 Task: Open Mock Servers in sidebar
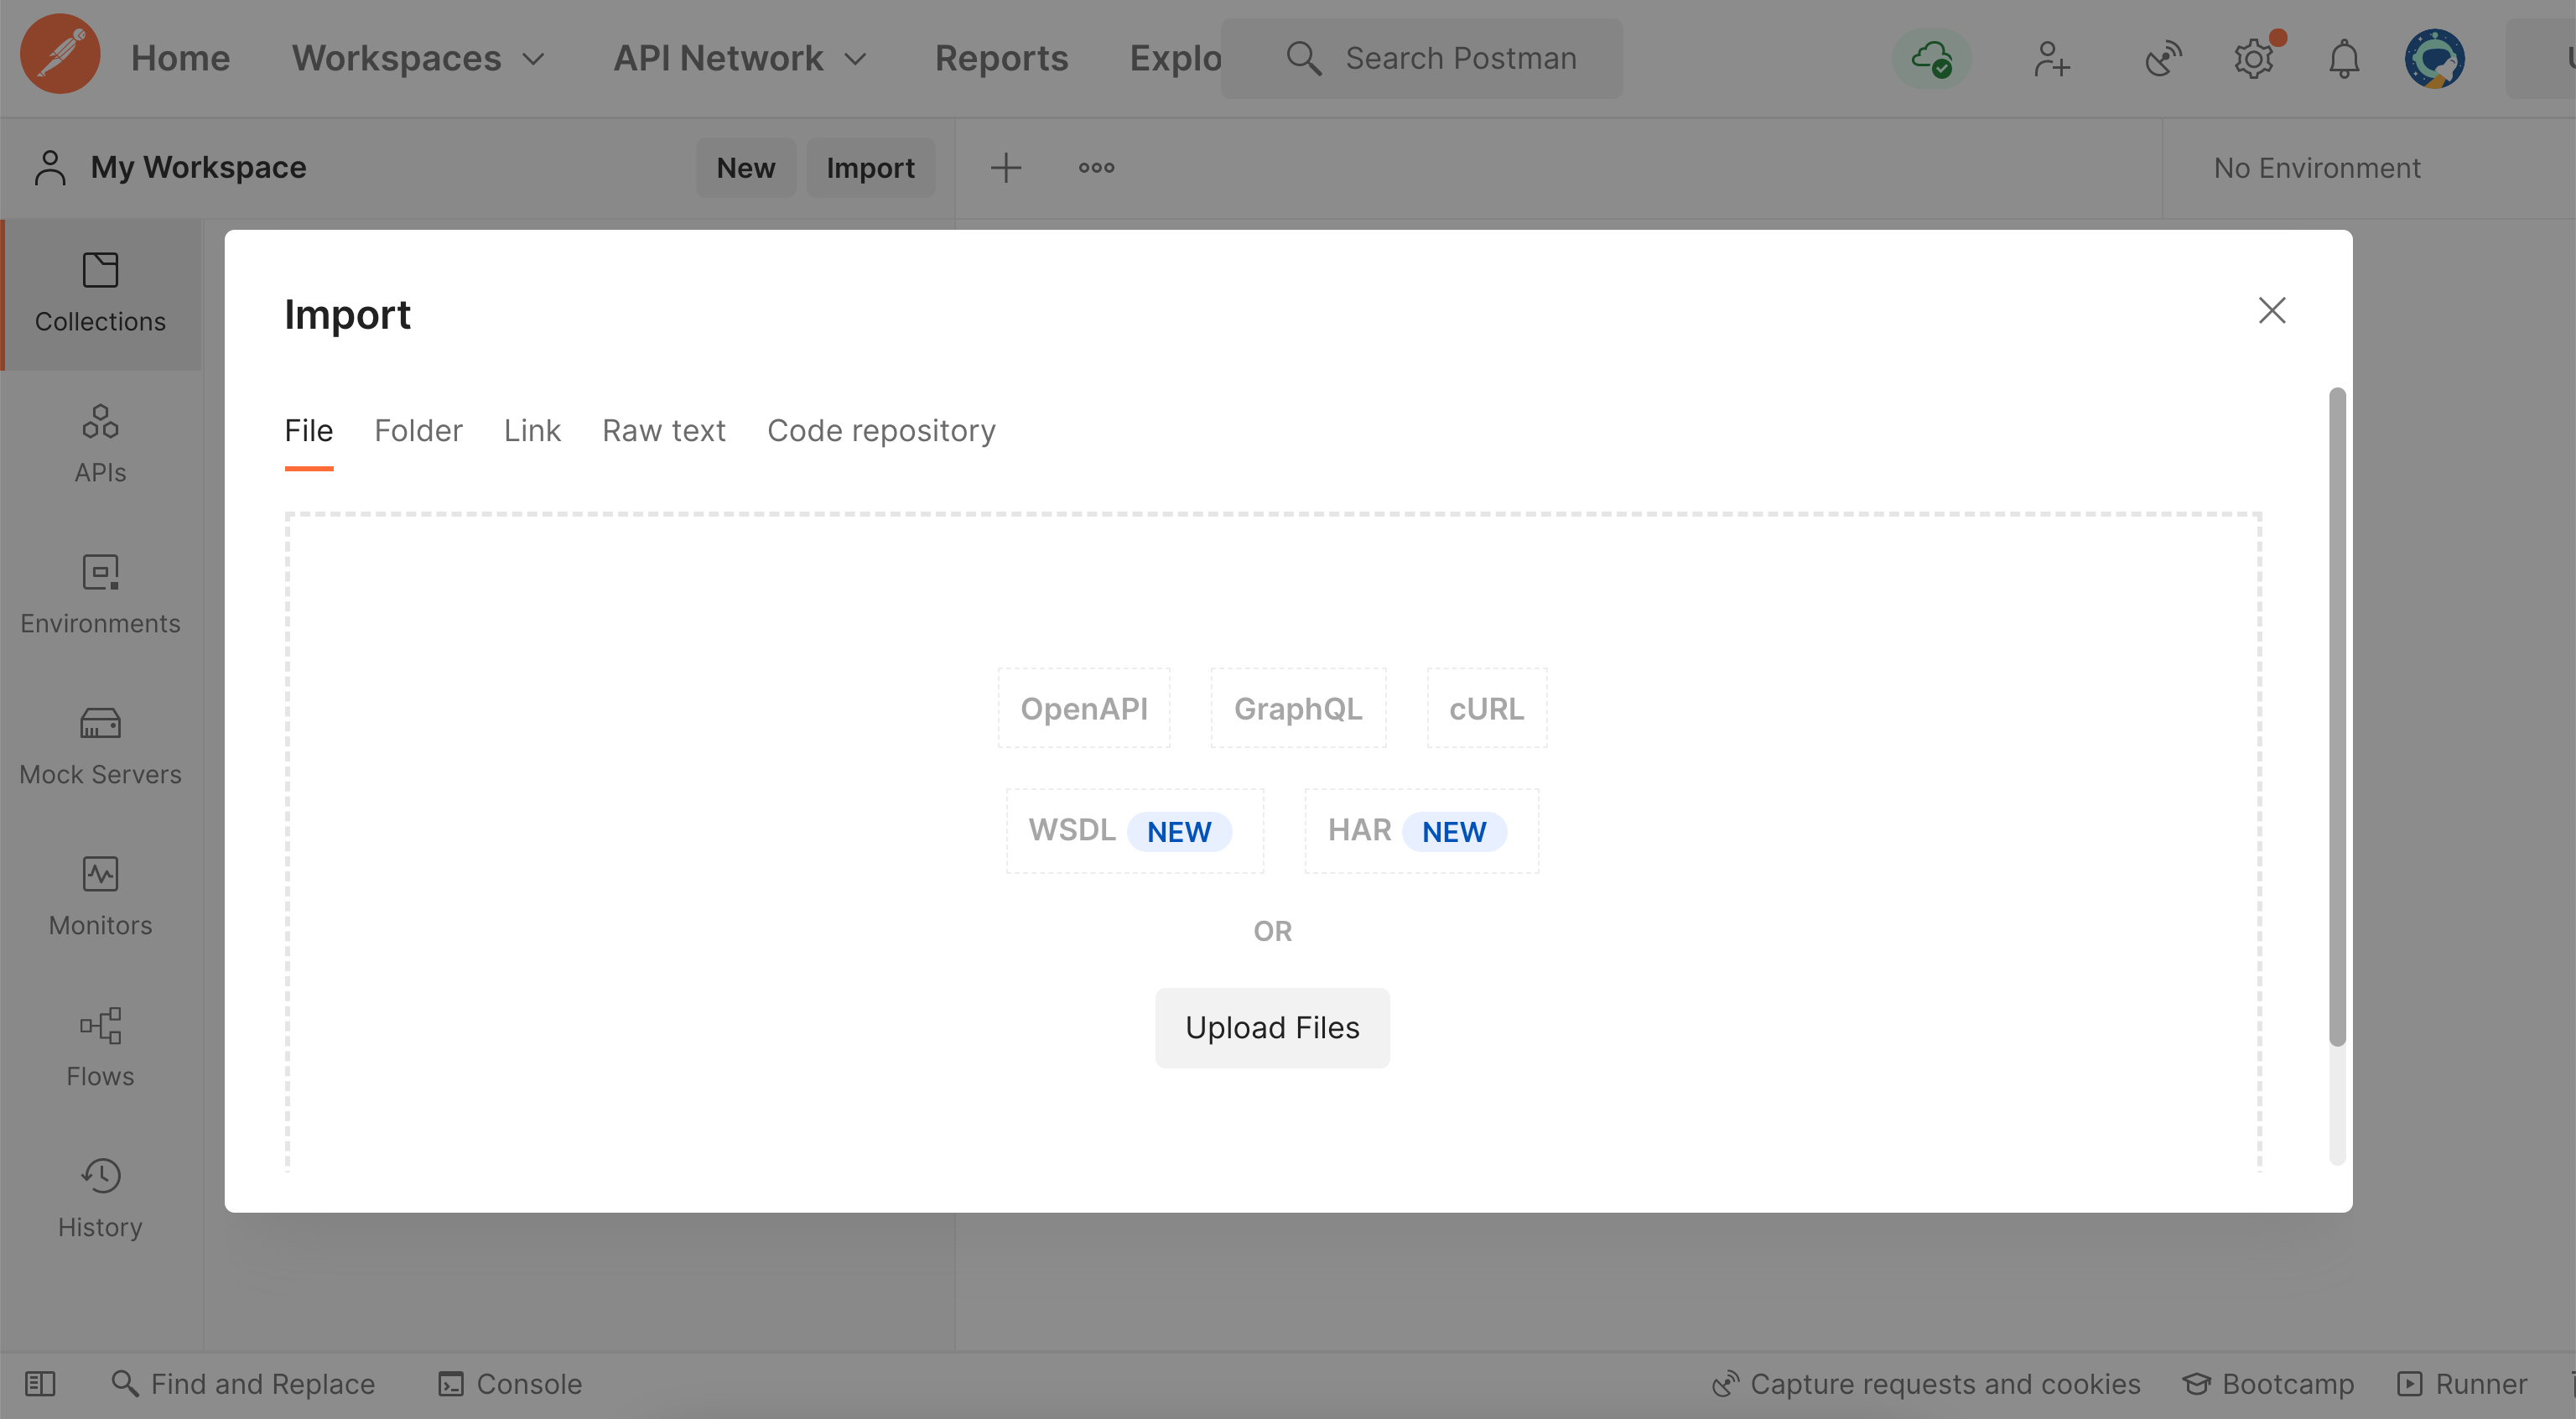pyautogui.click(x=100, y=746)
